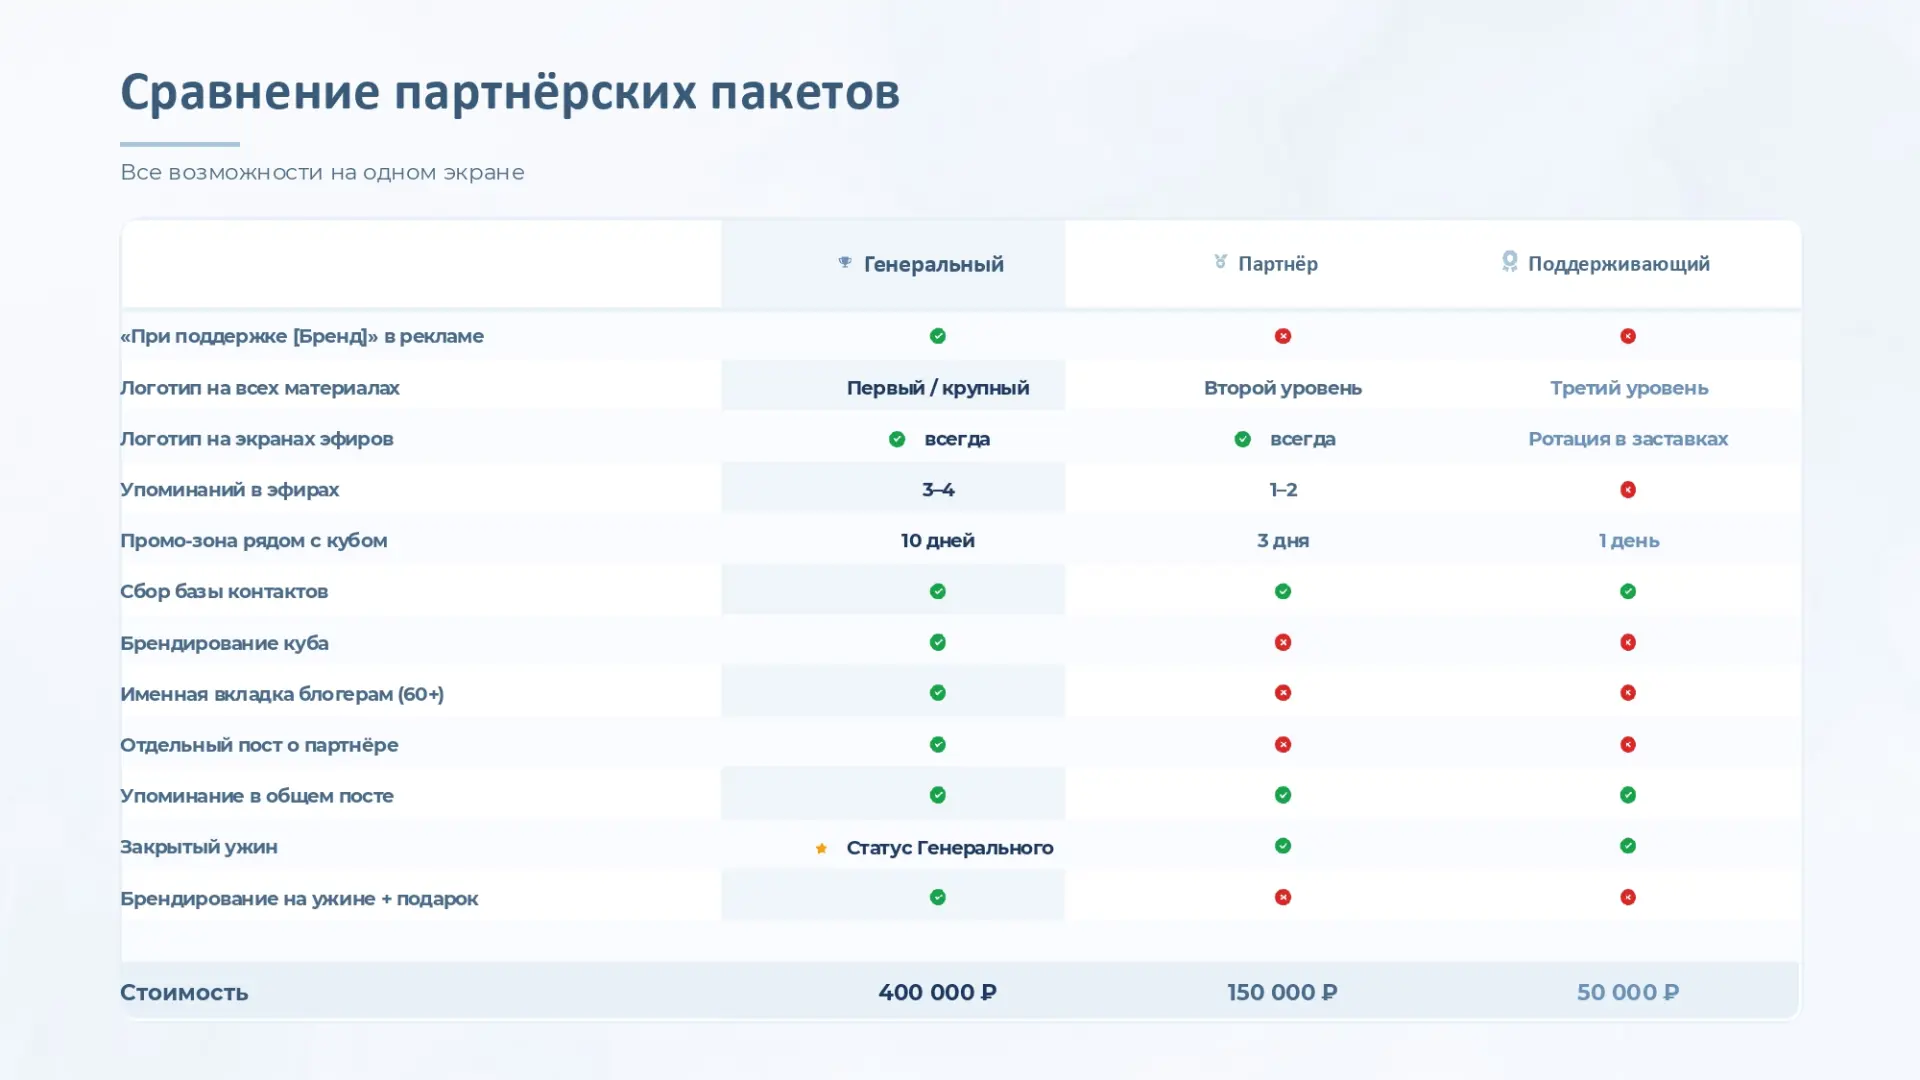
Task: Click the 1 день cell
Action: tap(1629, 541)
